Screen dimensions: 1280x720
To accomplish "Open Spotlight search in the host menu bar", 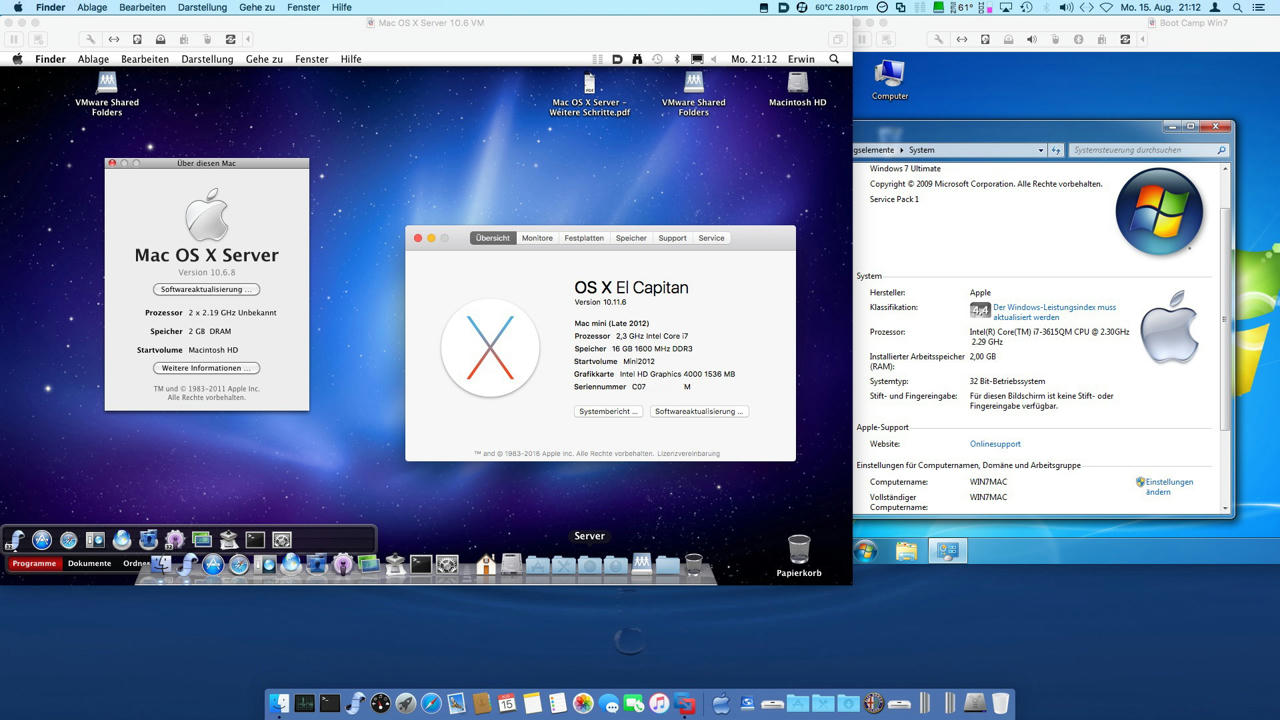I will (1238, 7).
